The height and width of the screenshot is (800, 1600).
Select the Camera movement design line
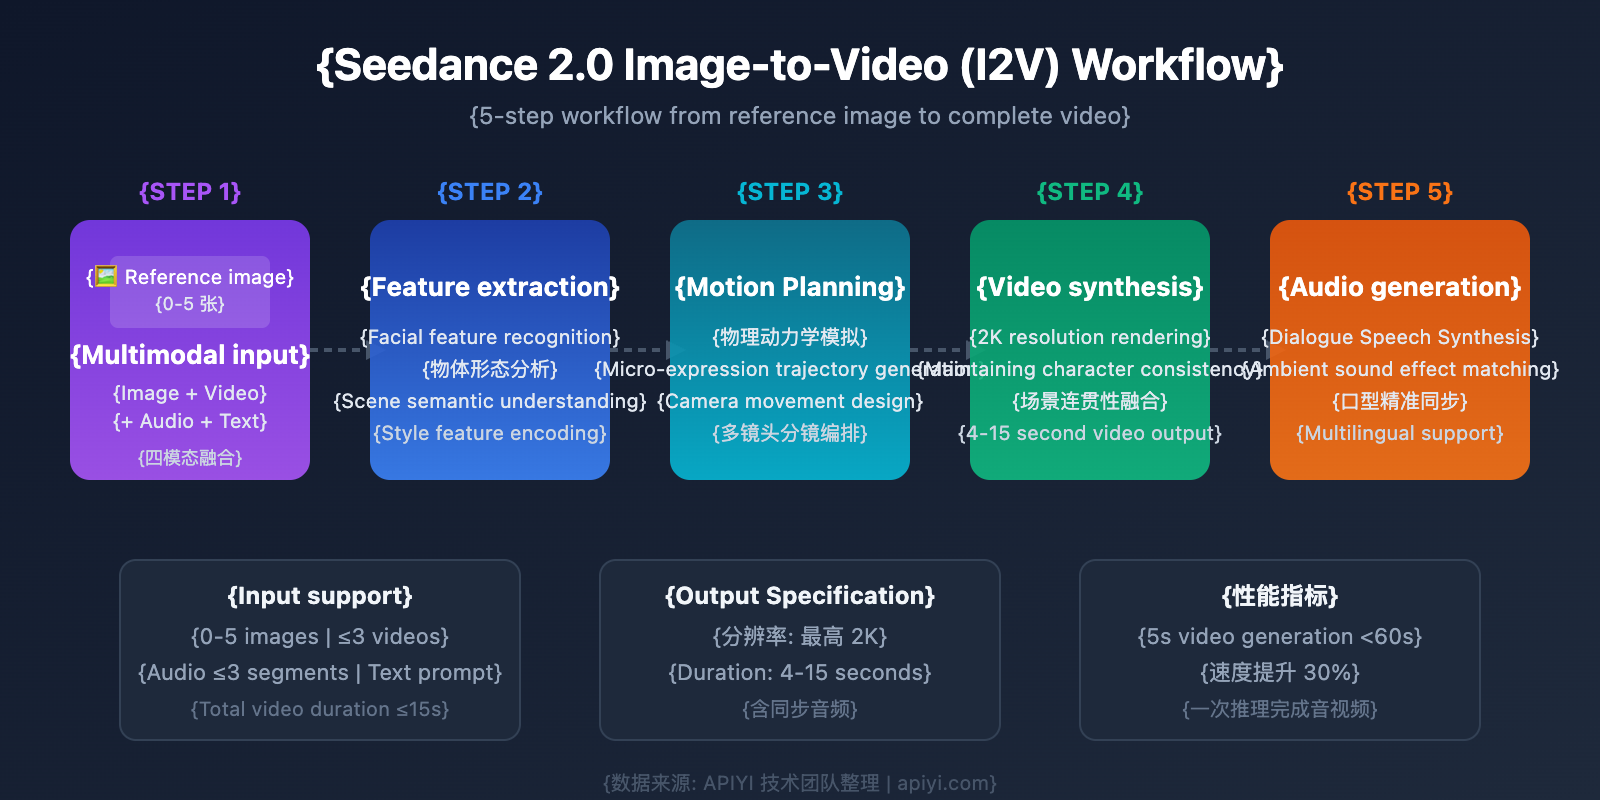(790, 401)
